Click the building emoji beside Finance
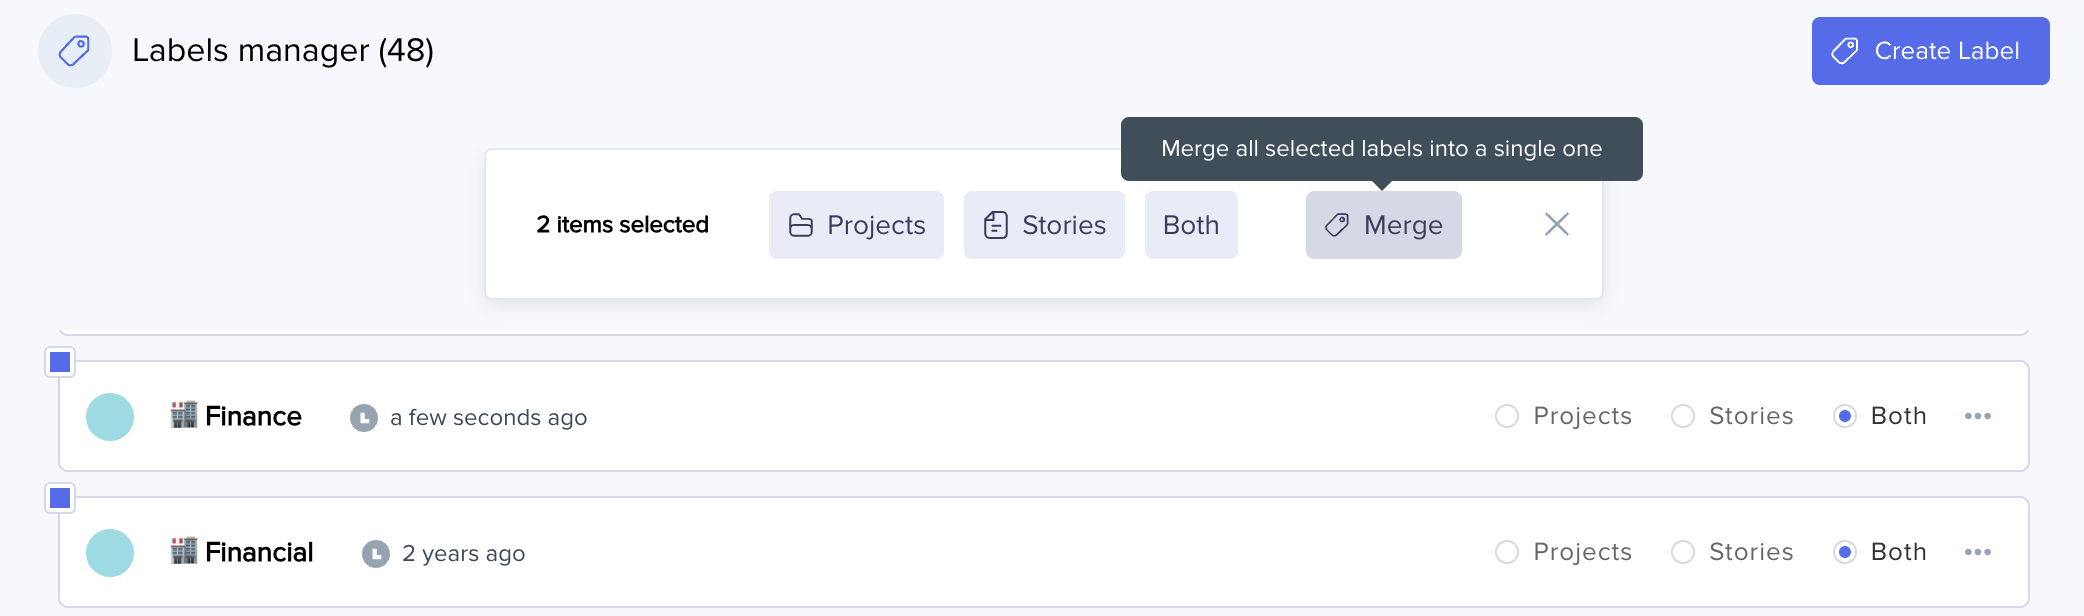2084x616 pixels. [x=184, y=414]
